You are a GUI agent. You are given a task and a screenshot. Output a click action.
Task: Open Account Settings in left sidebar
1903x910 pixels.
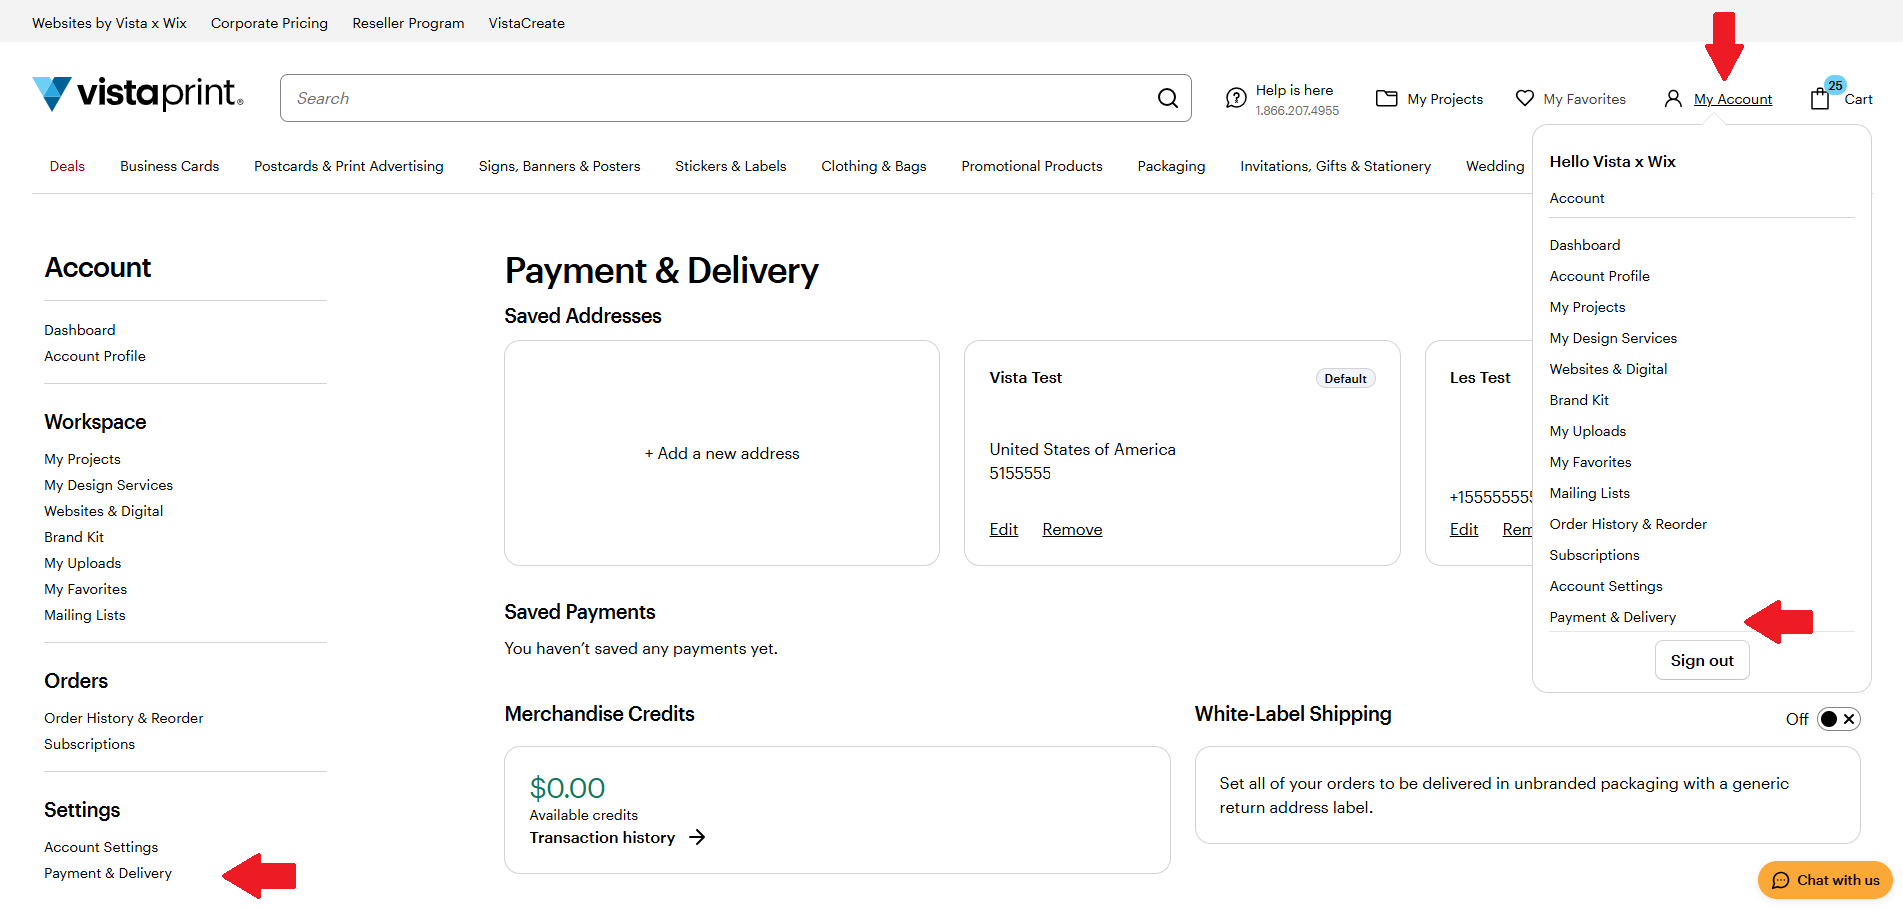tap(101, 847)
